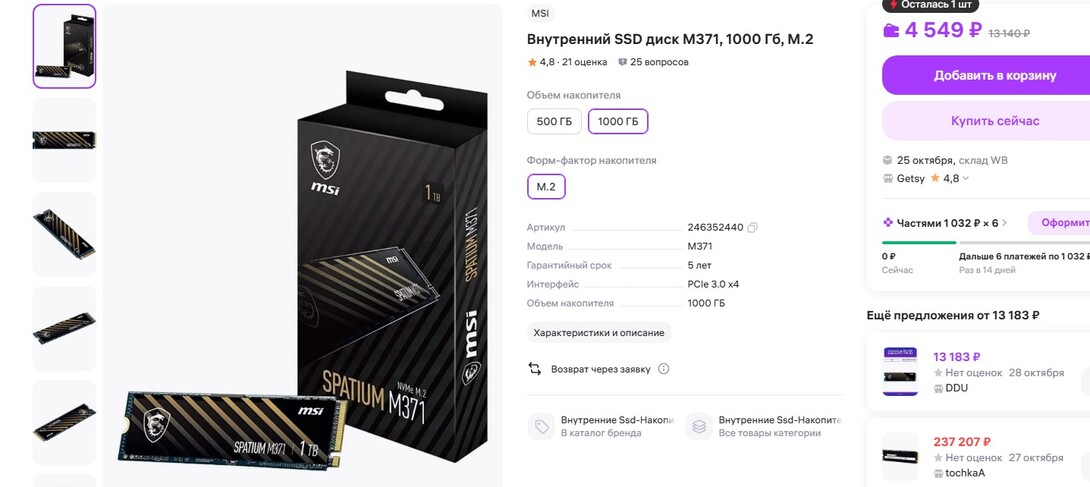Open the Характеристики и описание section
Screen dimensions: 1090x487
[x=599, y=333]
